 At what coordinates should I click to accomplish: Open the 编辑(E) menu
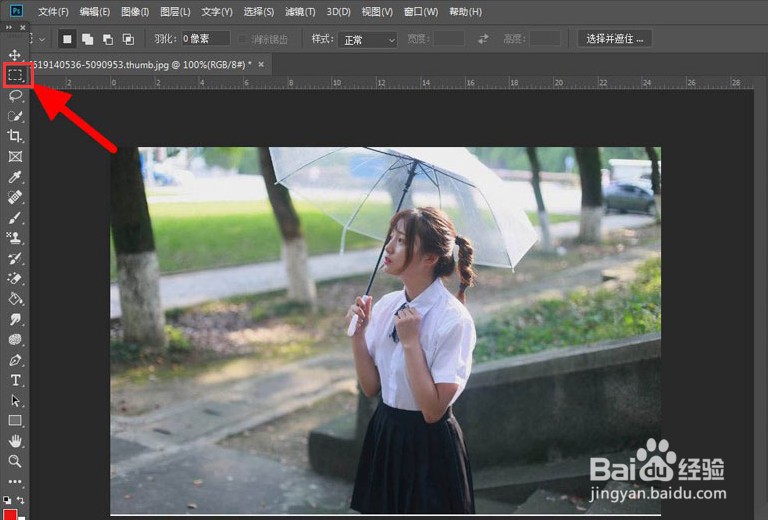click(x=95, y=12)
